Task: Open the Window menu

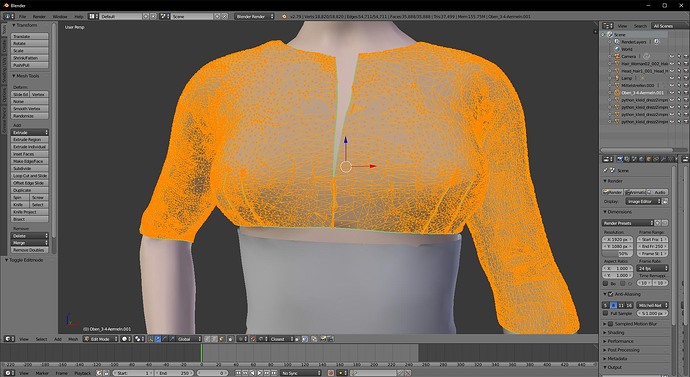Action: click(x=60, y=16)
